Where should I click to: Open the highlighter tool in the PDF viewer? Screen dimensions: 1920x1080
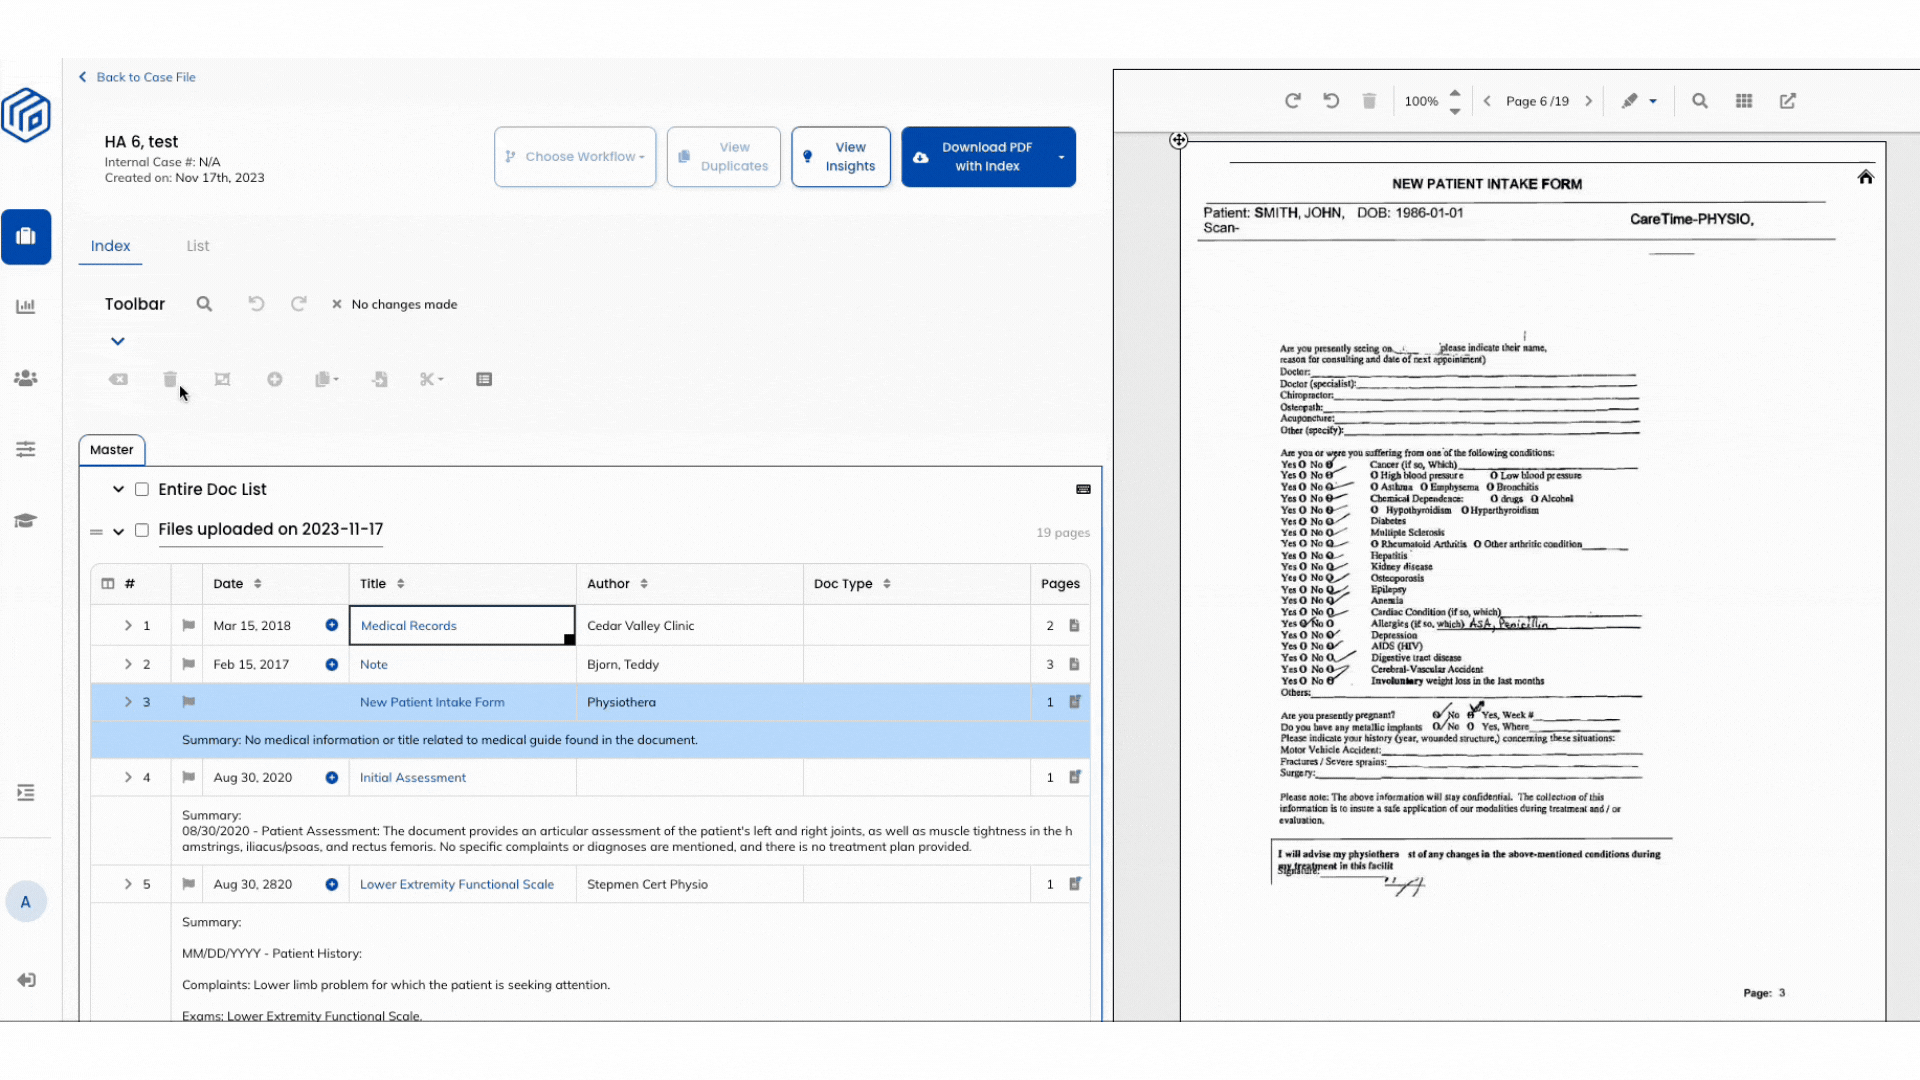click(1632, 100)
